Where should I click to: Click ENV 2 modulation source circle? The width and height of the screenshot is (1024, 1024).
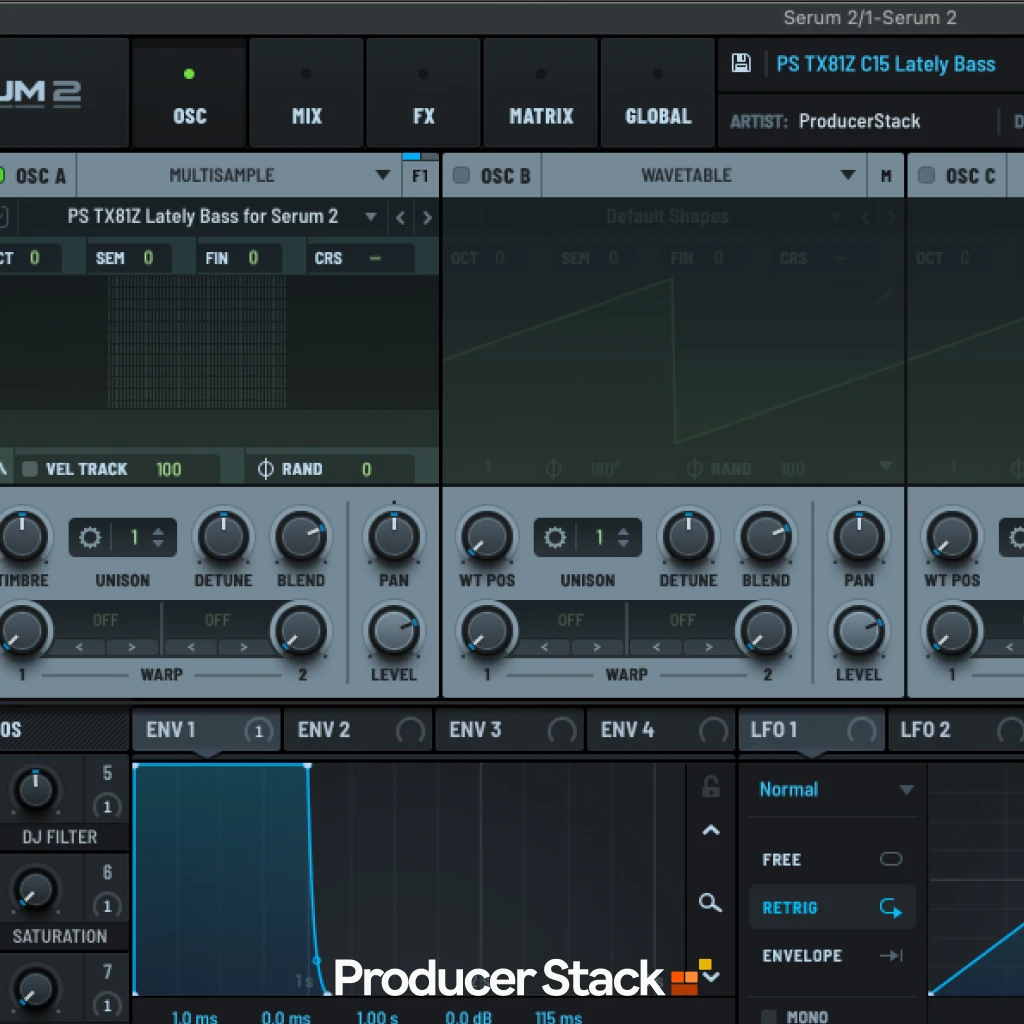pyautogui.click(x=410, y=730)
